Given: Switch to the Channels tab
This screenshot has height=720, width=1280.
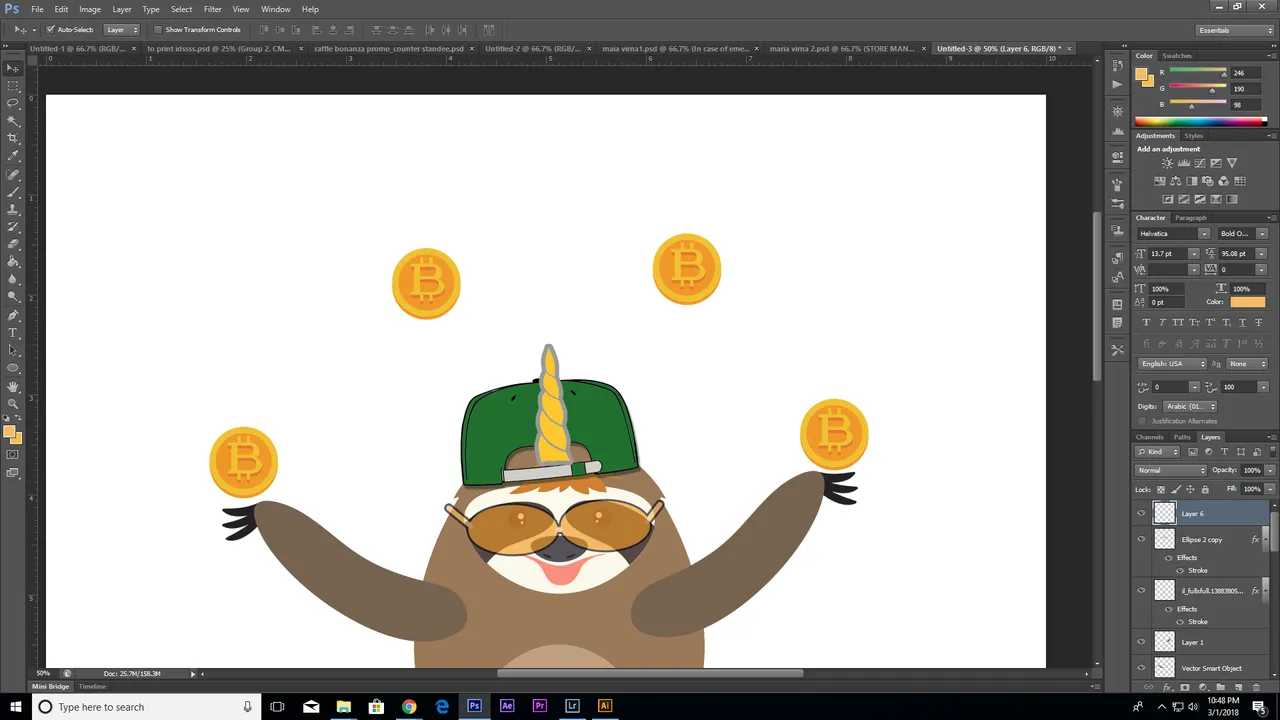Looking at the screenshot, I should (1149, 437).
